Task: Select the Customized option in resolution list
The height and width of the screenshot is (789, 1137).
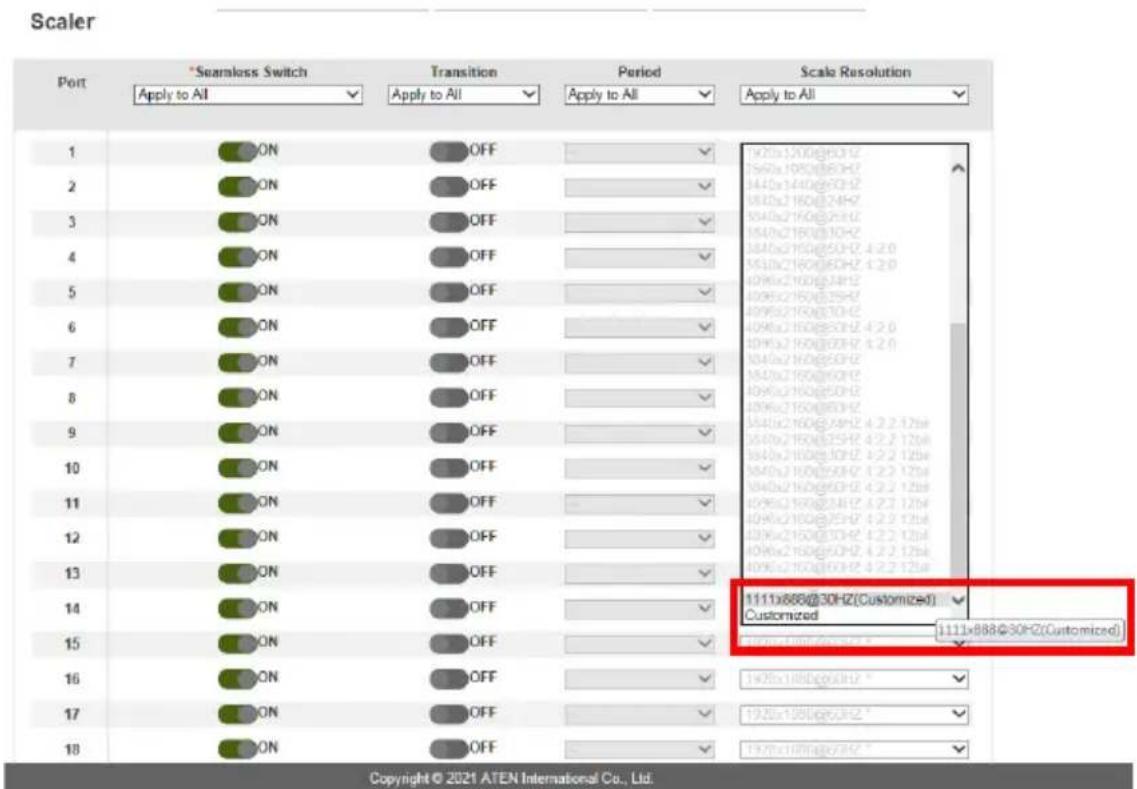Action: coord(781,615)
